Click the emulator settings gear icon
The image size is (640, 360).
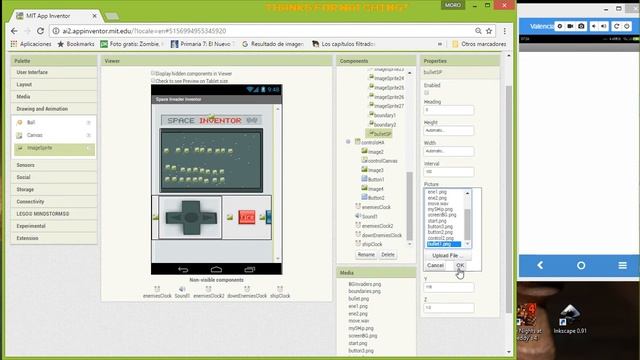coord(560,26)
